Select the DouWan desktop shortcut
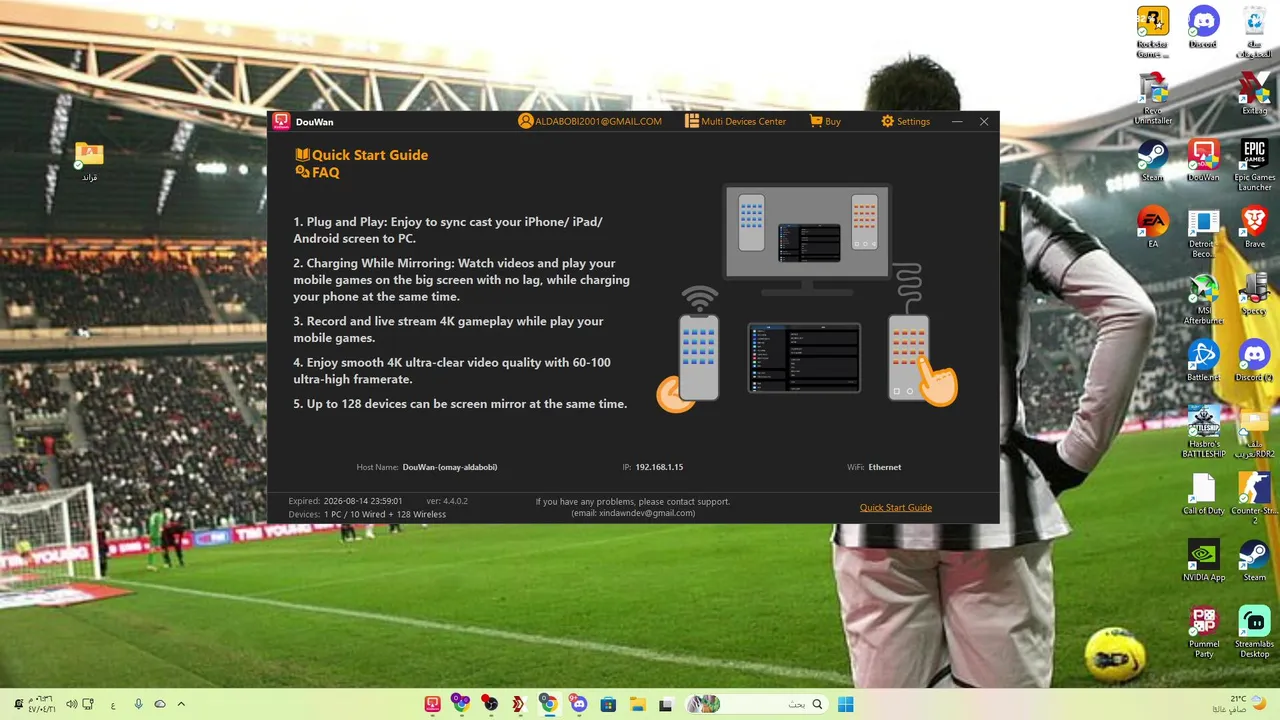Screen dimensions: 1280x720 coord(1203,161)
